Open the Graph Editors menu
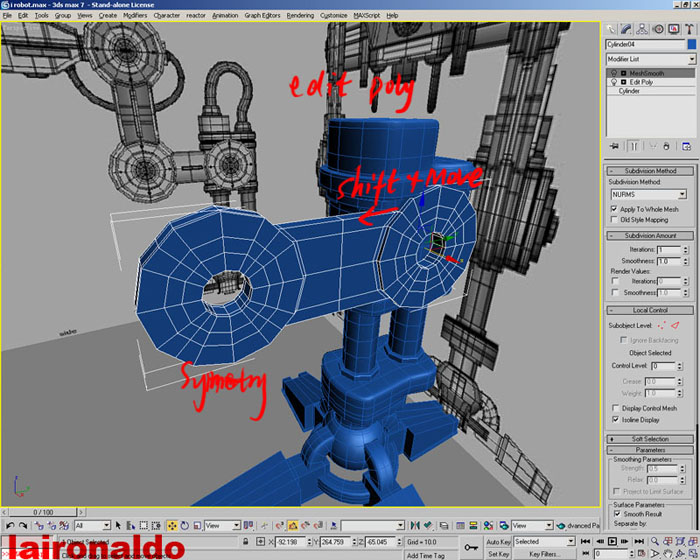700x560 pixels. 262,16
